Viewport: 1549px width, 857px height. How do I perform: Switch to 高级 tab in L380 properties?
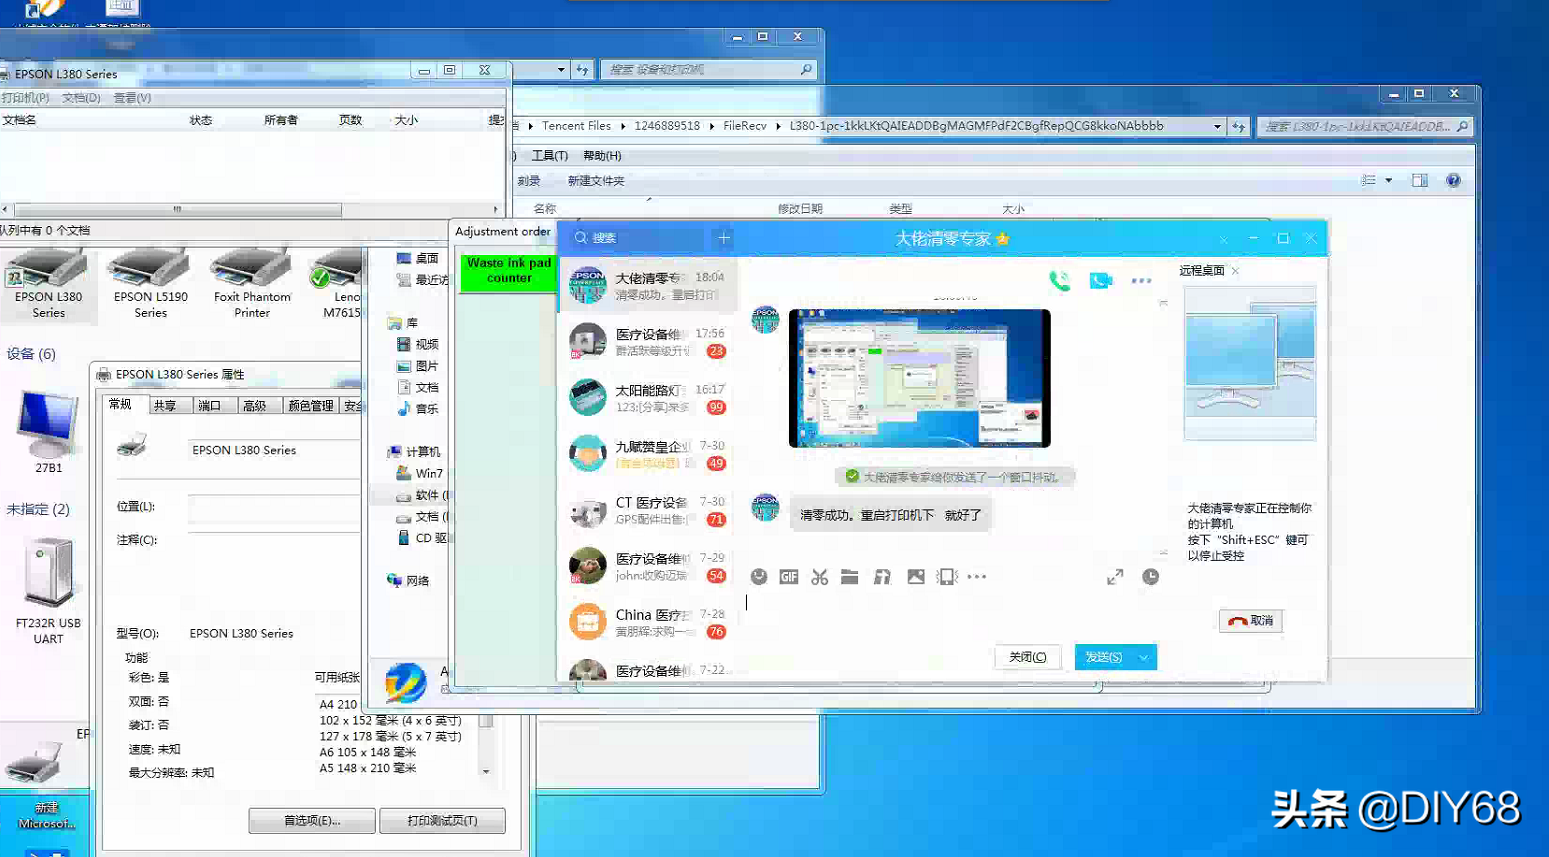tap(255, 406)
